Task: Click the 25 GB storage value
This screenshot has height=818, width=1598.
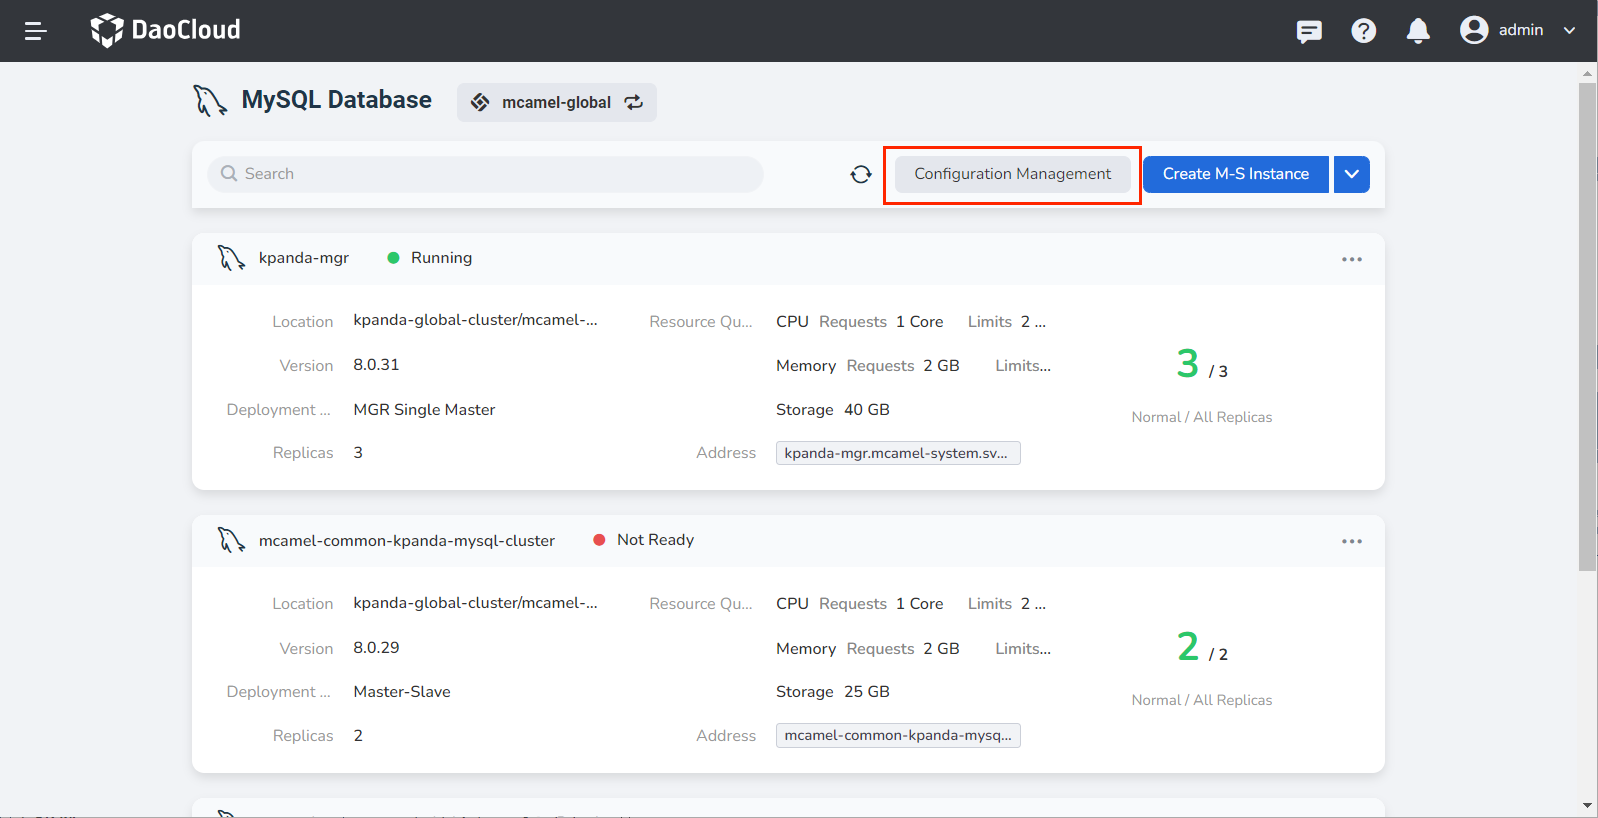Action: (867, 692)
